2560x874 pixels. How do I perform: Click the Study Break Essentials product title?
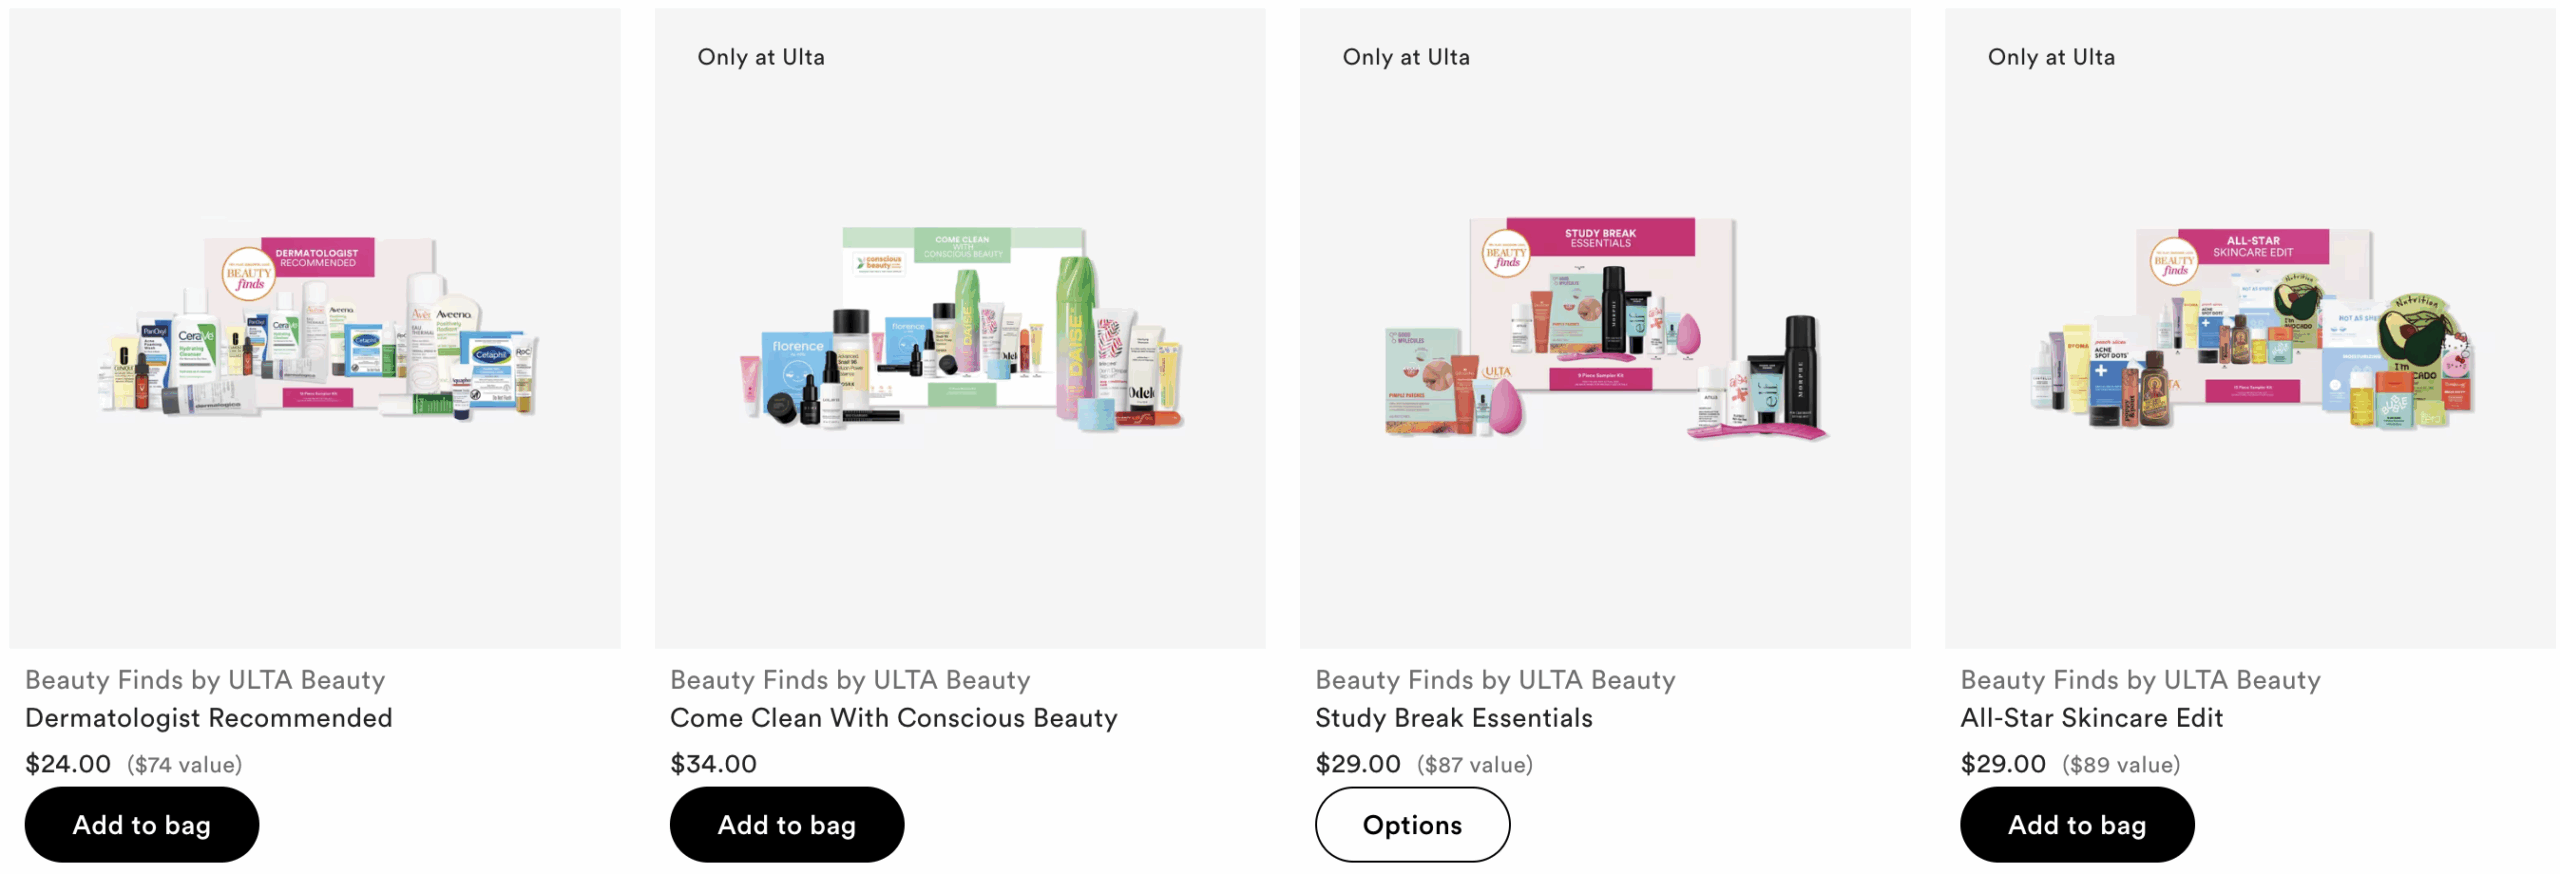(x=1454, y=718)
